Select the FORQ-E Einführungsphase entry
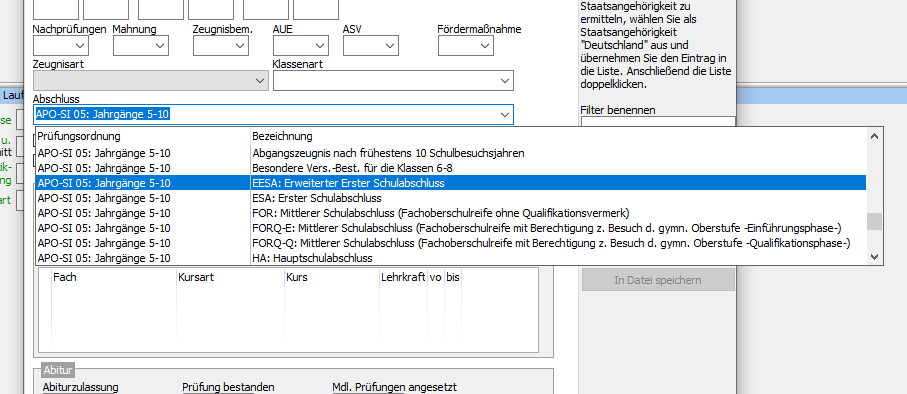Viewport: 907px width, 394px height. [x=451, y=228]
